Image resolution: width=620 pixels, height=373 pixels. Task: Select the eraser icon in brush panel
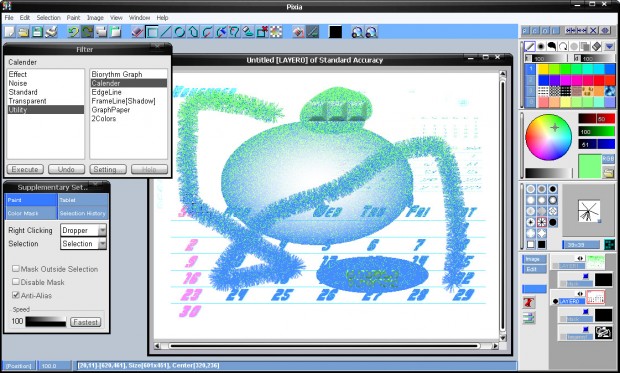tap(596, 46)
